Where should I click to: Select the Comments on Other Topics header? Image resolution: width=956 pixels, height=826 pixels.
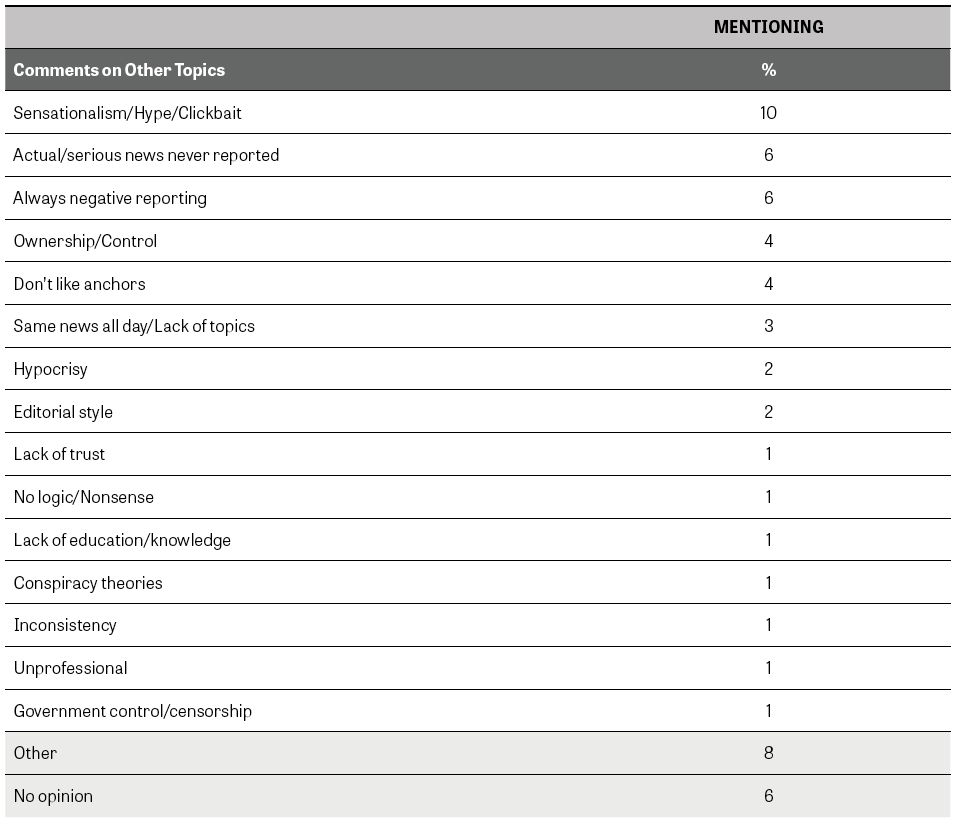coord(119,70)
